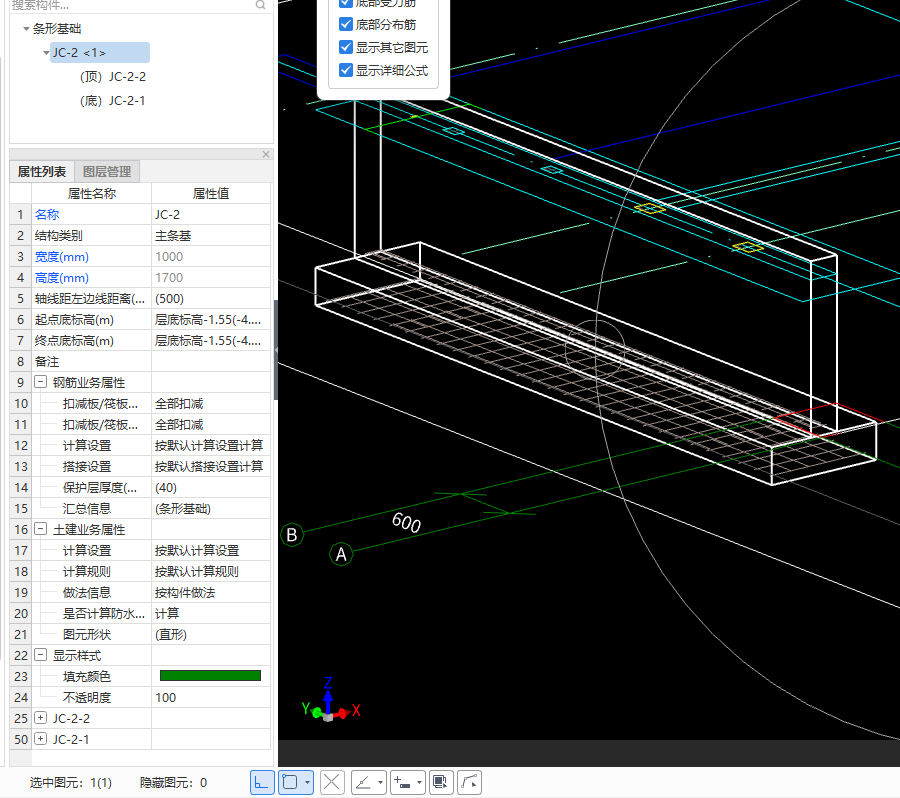Click the search magnifier icon in component box
The height and width of the screenshot is (798, 900).
(261, 5)
